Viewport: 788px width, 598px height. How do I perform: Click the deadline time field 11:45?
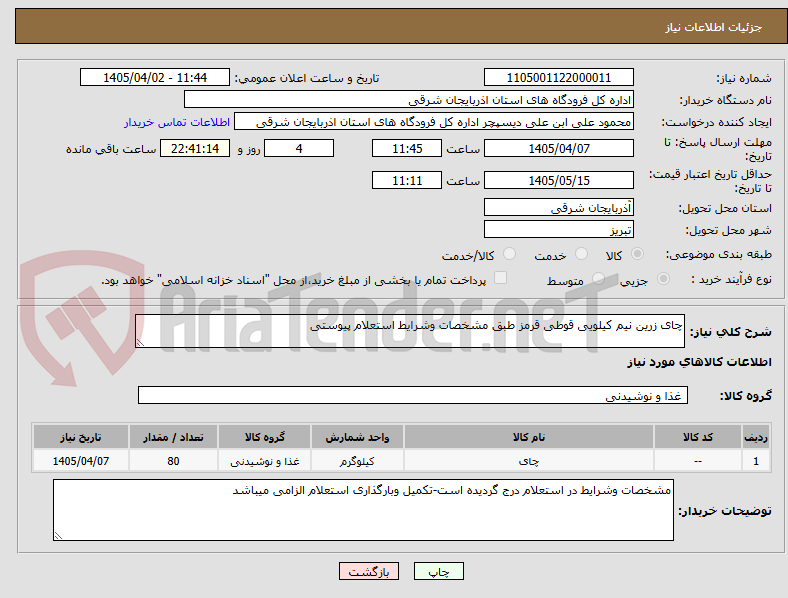point(407,148)
